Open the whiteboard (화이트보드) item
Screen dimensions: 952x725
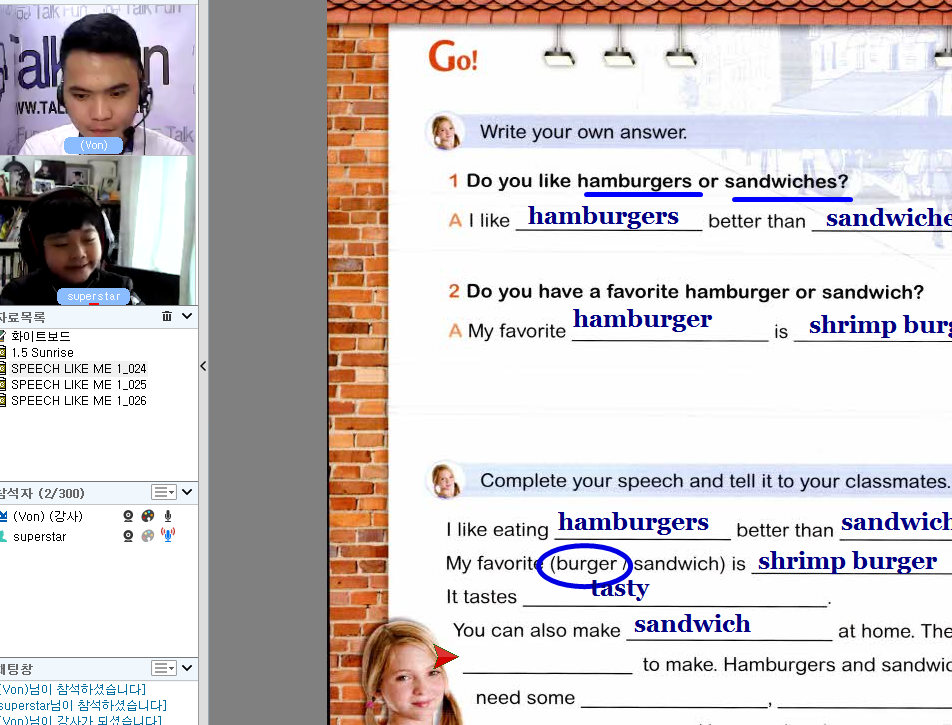pos(40,337)
